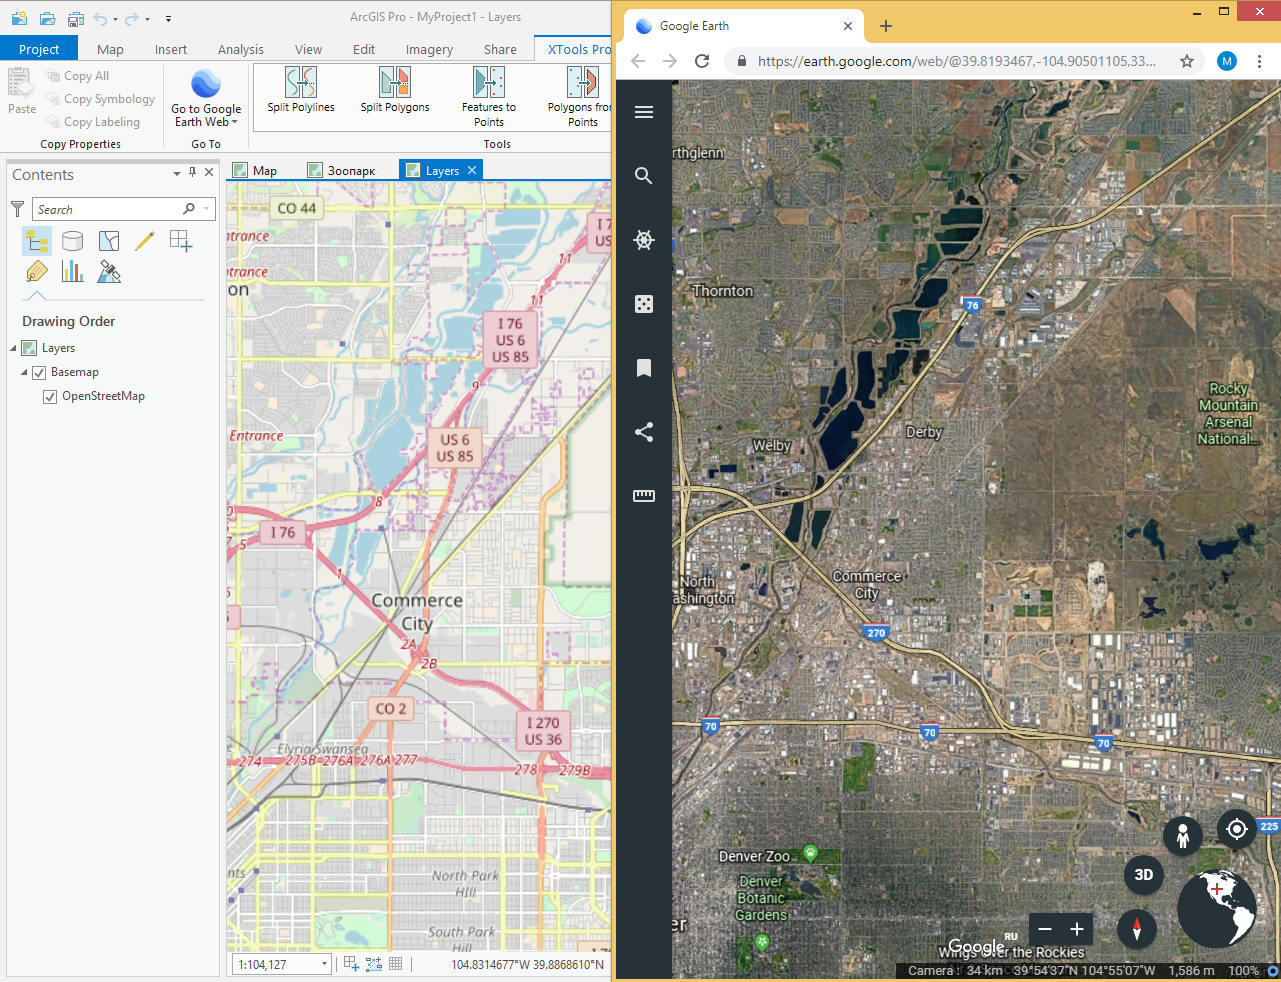Click the grid icon in map status bar
This screenshot has height=982, width=1281.
click(396, 964)
